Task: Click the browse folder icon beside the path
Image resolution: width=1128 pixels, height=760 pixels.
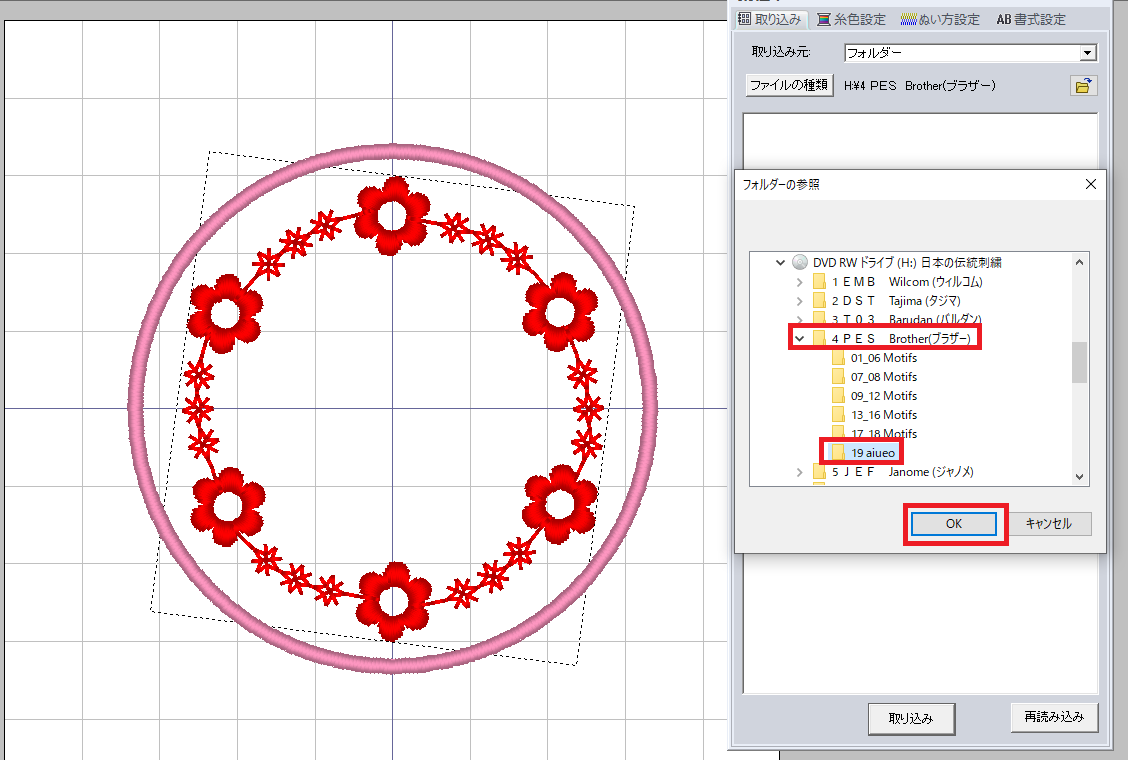Action: coord(1081,86)
